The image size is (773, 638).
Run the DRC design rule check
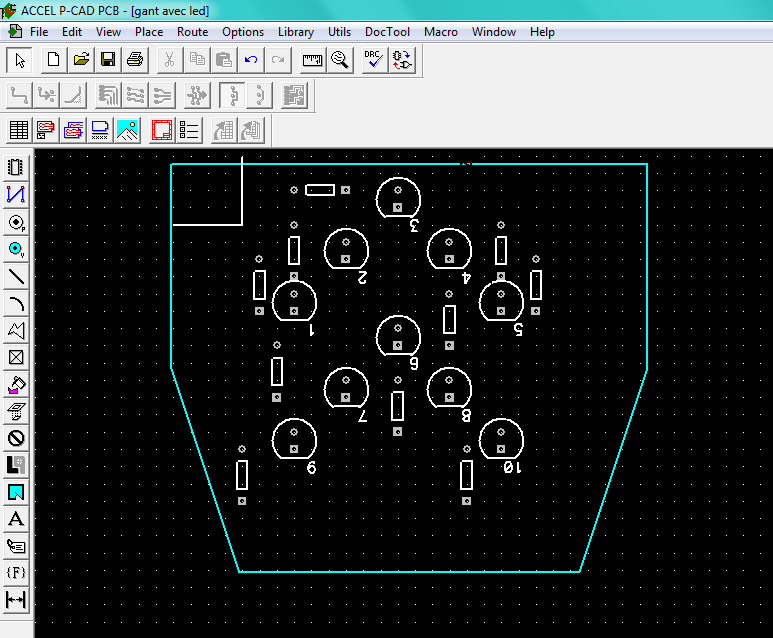pos(375,60)
